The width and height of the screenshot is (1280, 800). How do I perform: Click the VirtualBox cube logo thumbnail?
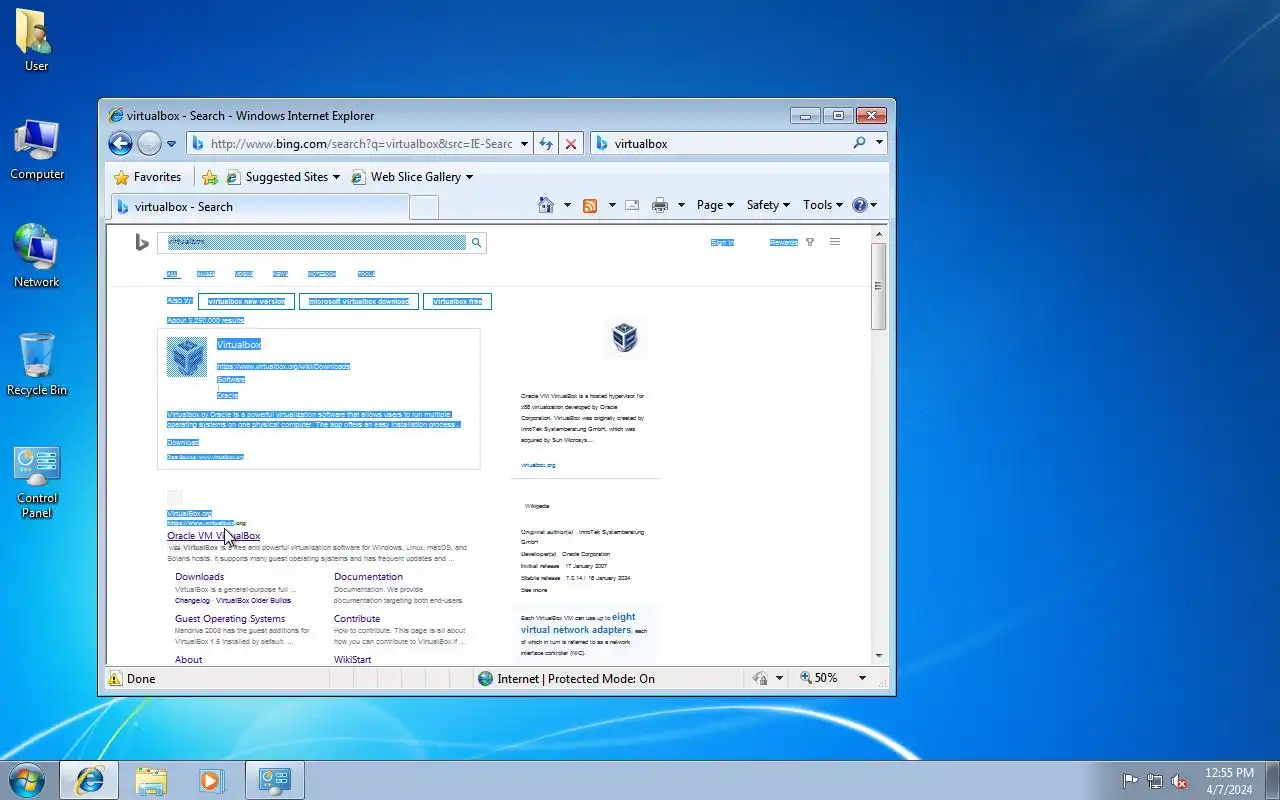pos(187,357)
